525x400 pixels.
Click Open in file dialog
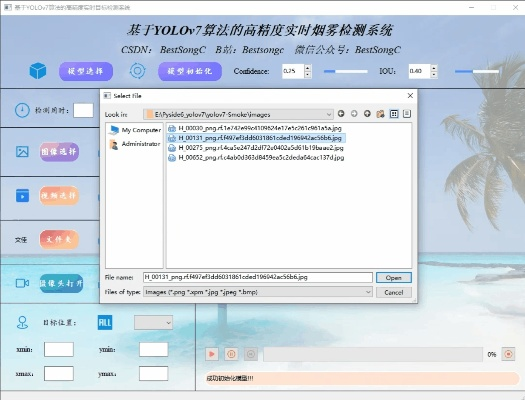click(394, 277)
